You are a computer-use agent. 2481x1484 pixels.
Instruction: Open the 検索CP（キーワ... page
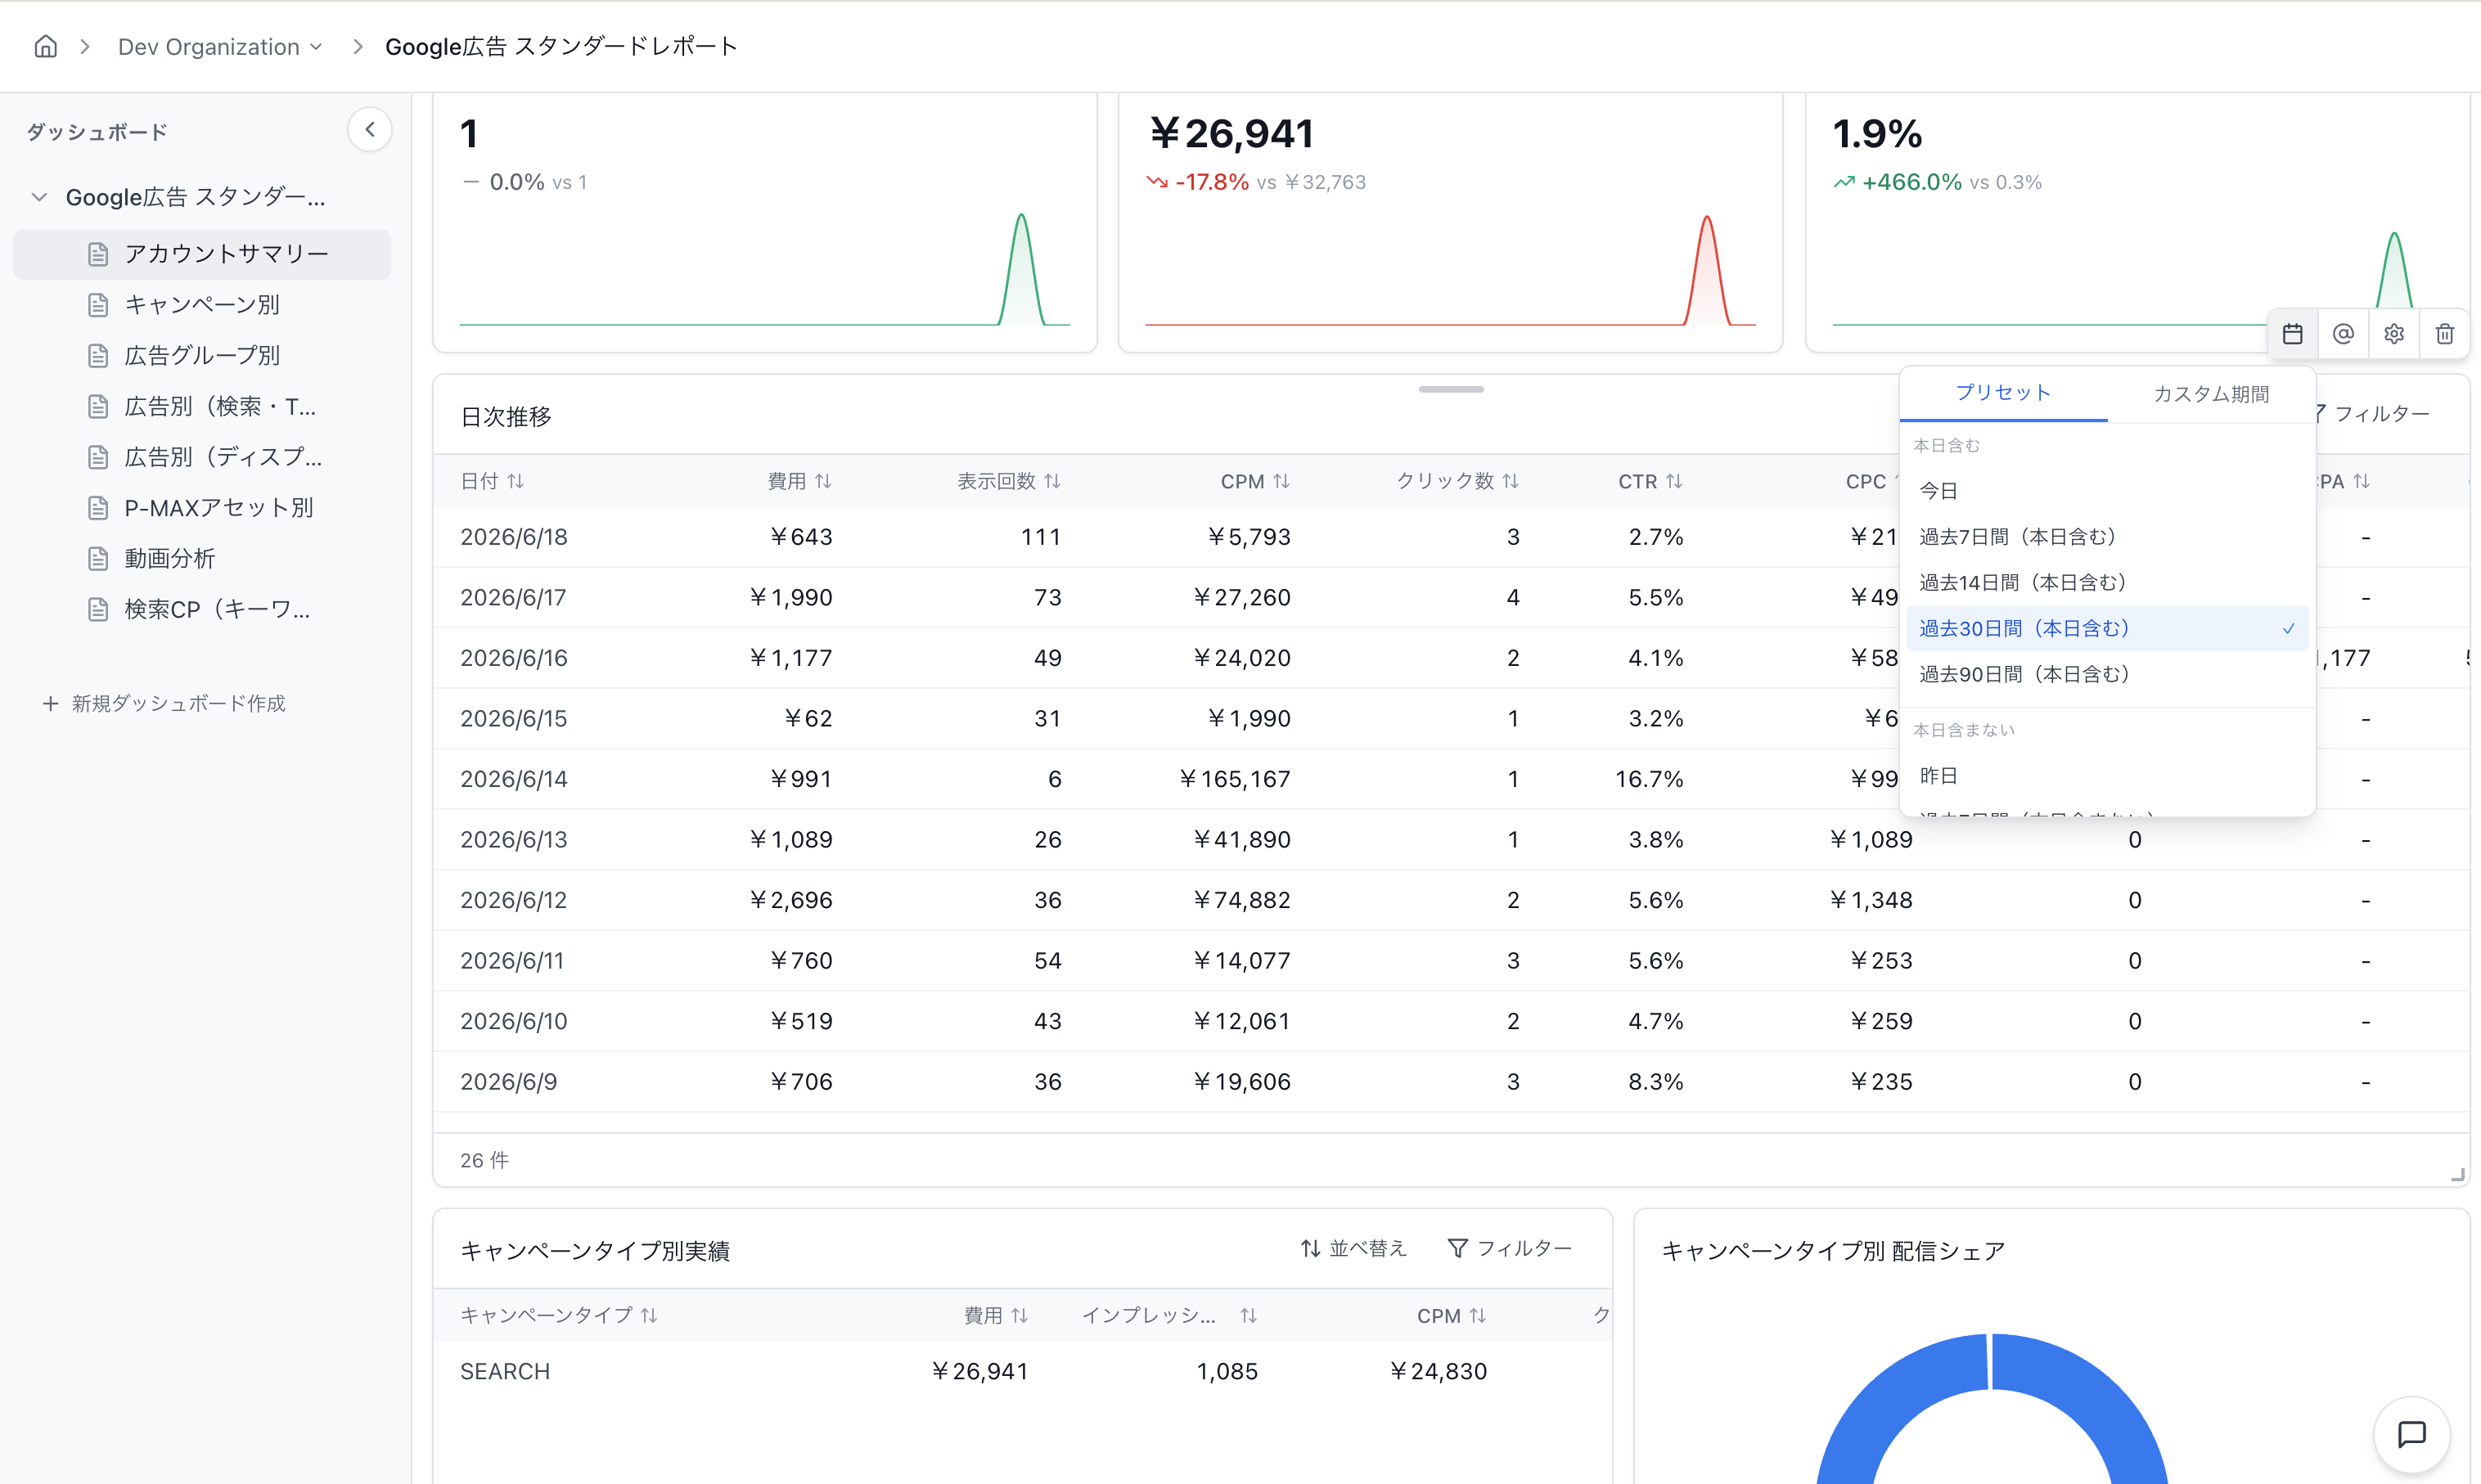click(202, 609)
